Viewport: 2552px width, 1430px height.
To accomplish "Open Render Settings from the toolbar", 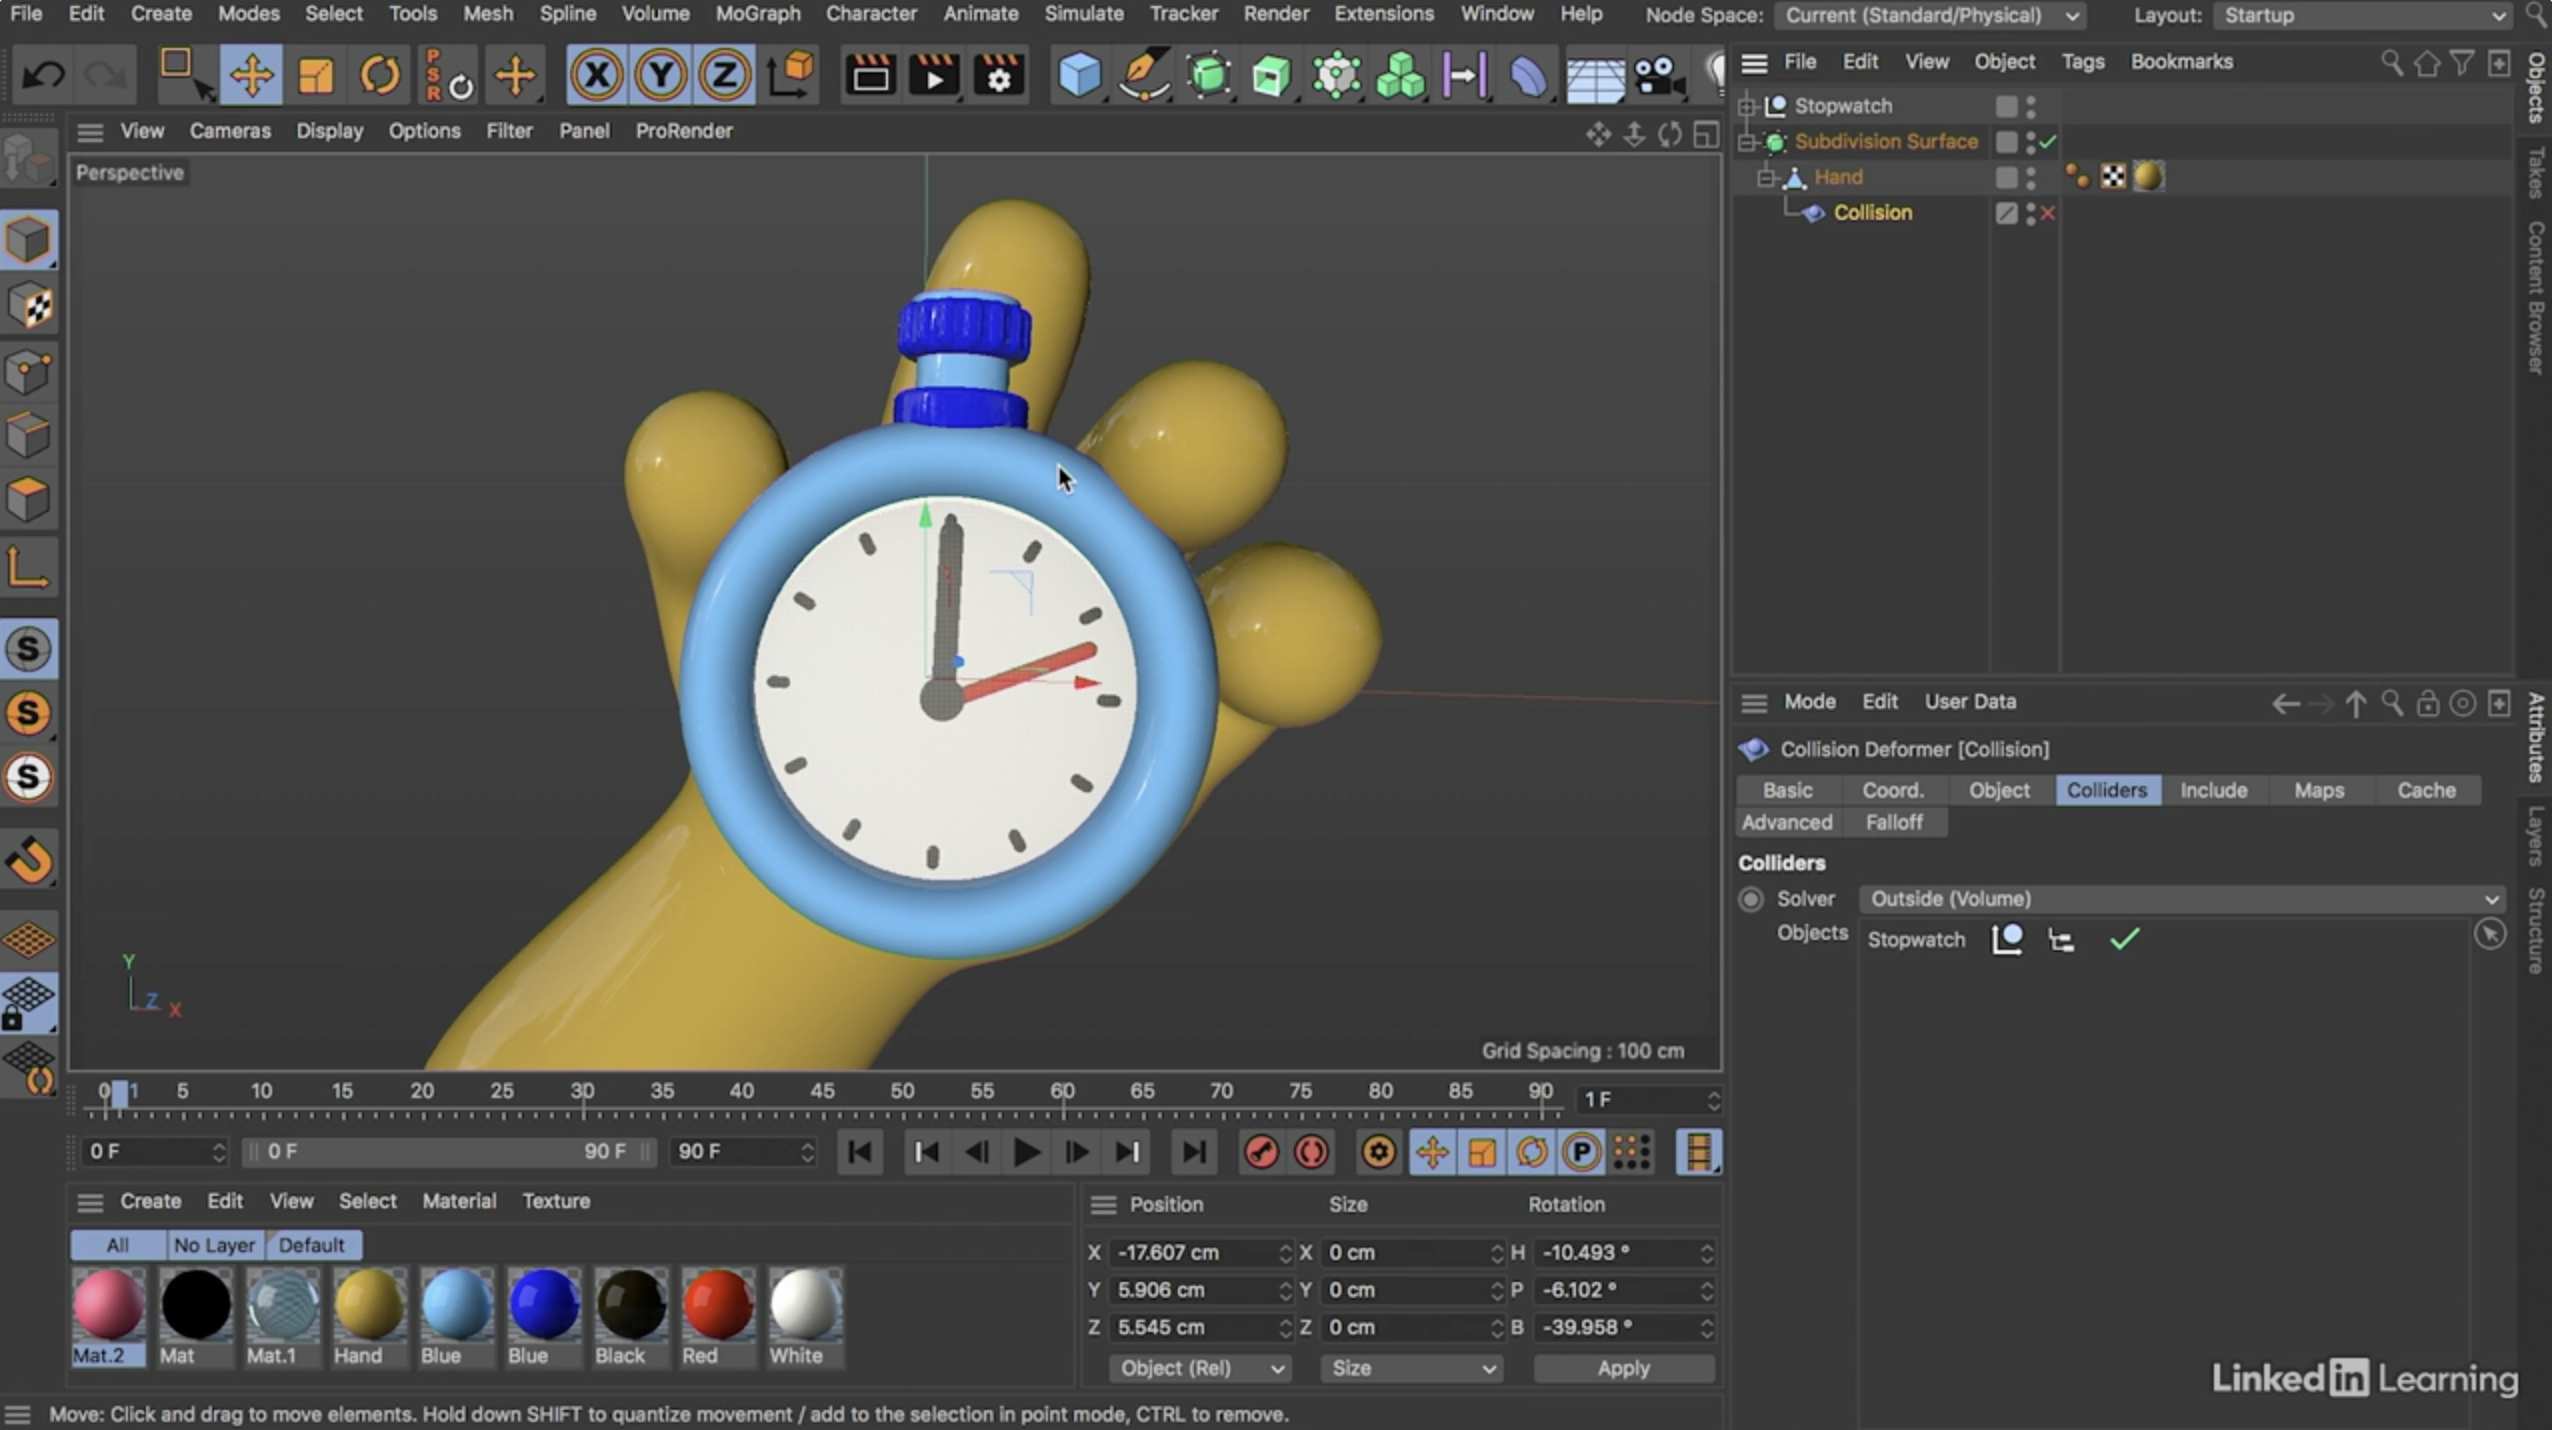I will (x=997, y=74).
